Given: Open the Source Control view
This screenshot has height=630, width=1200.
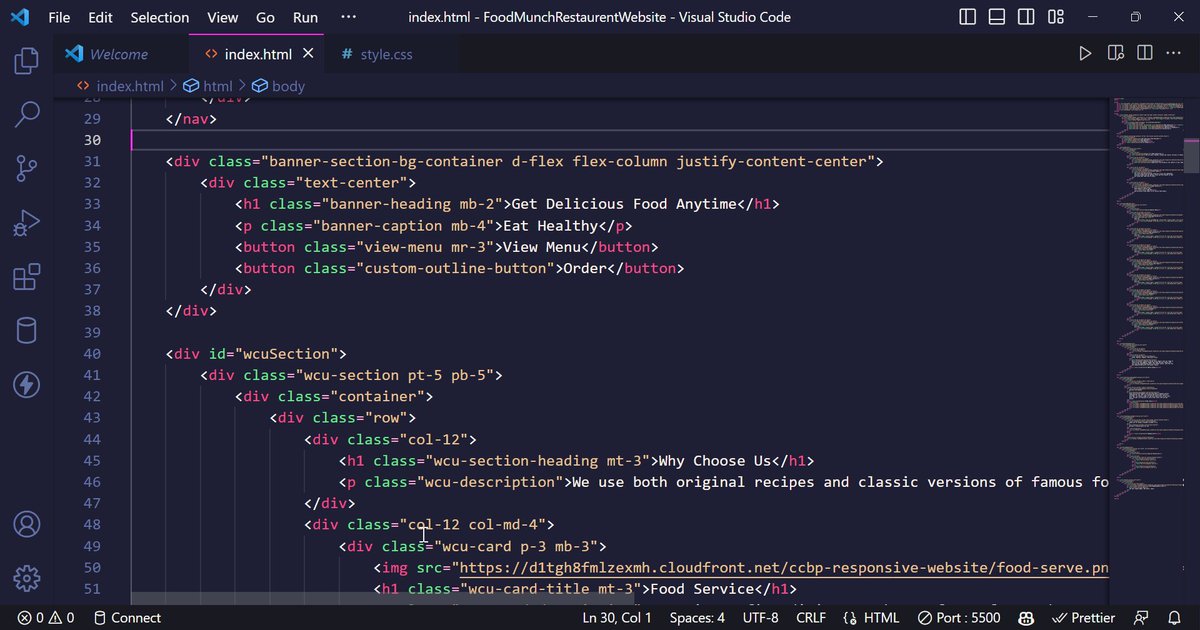Looking at the screenshot, I should [27, 169].
